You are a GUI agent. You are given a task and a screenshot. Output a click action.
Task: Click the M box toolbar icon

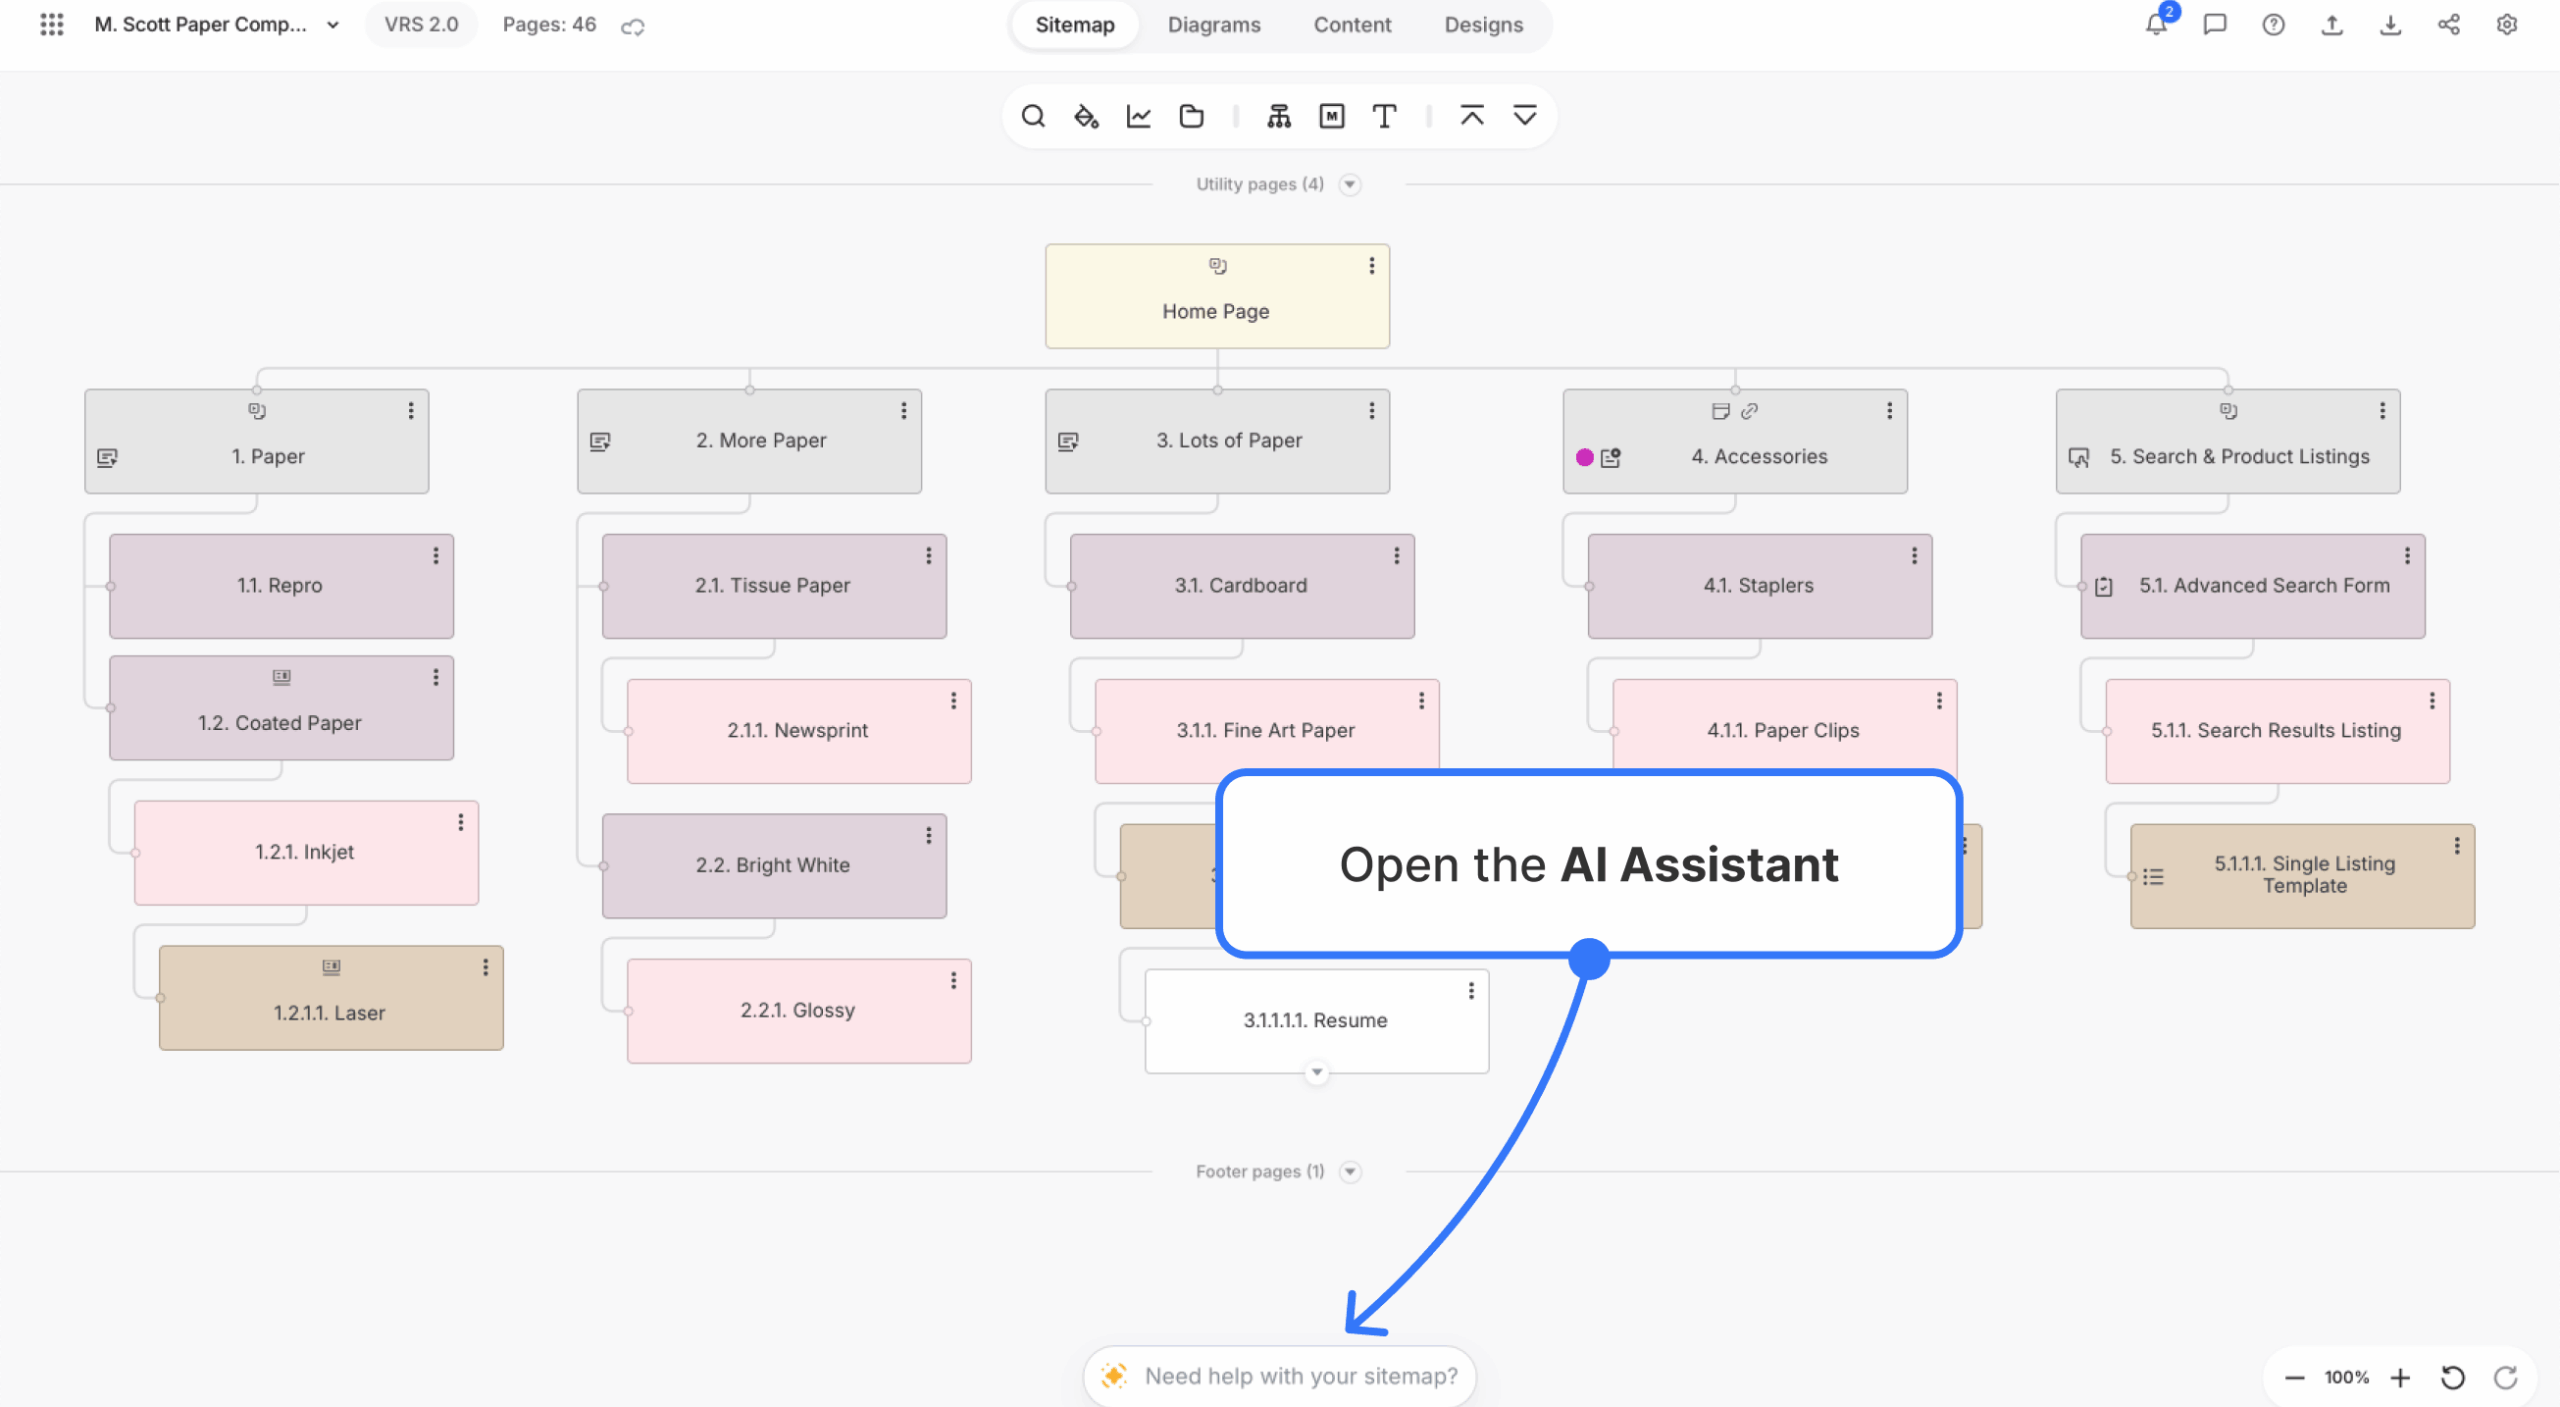pyautogui.click(x=1332, y=116)
